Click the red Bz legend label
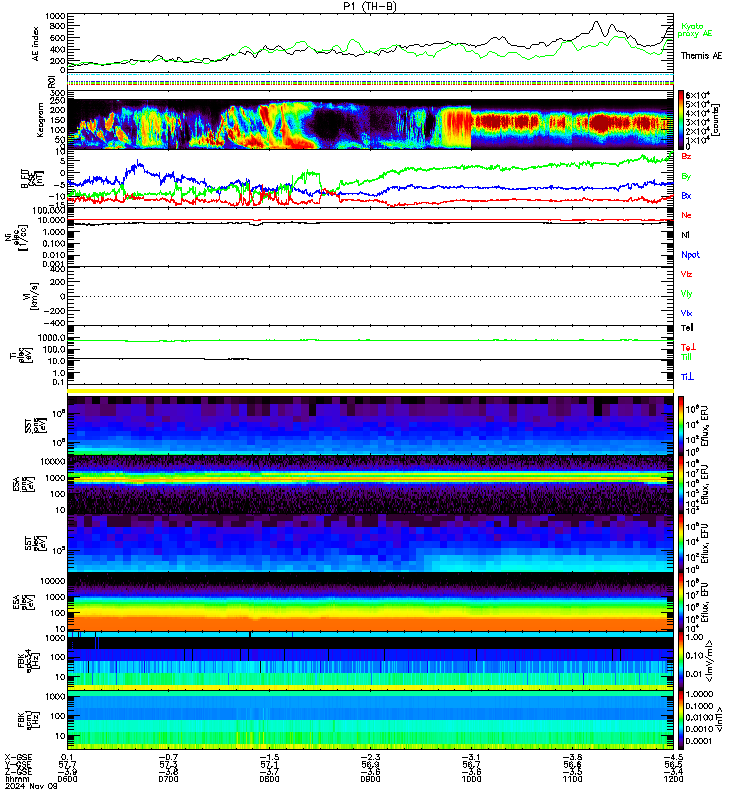The image size is (750, 800). (x=686, y=156)
